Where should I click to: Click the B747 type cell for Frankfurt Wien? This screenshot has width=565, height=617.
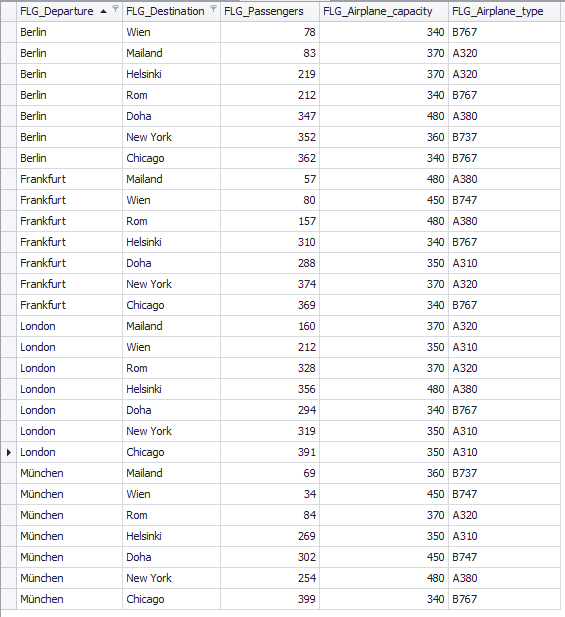[504, 200]
